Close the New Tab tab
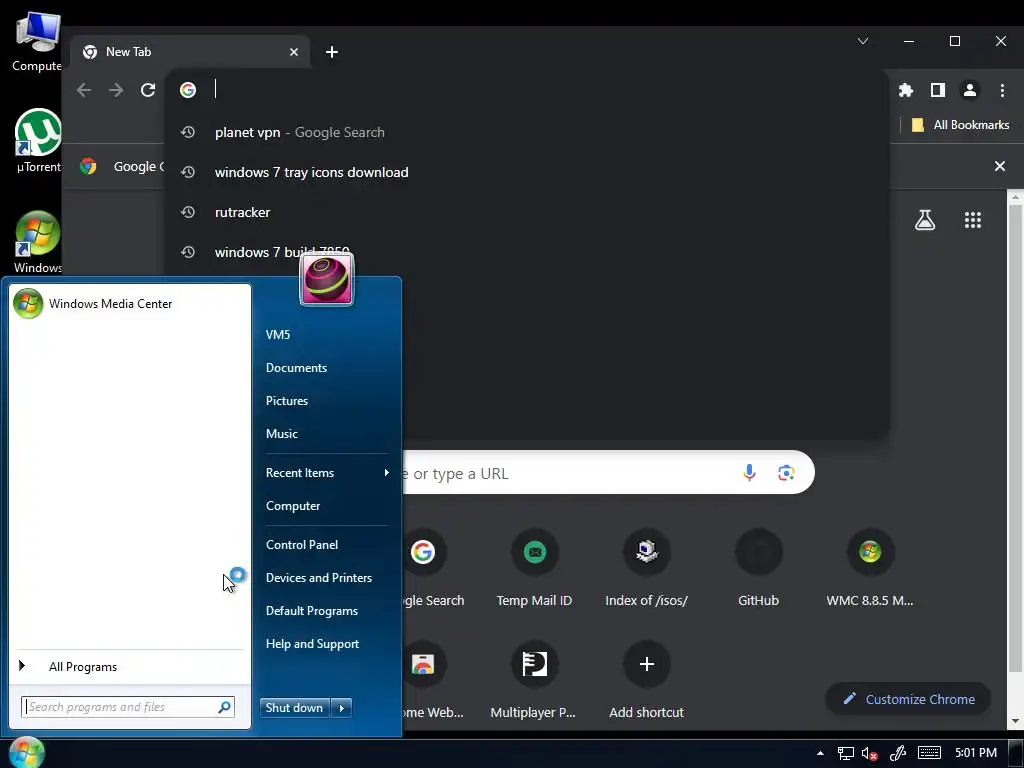The image size is (1024, 768). point(294,52)
